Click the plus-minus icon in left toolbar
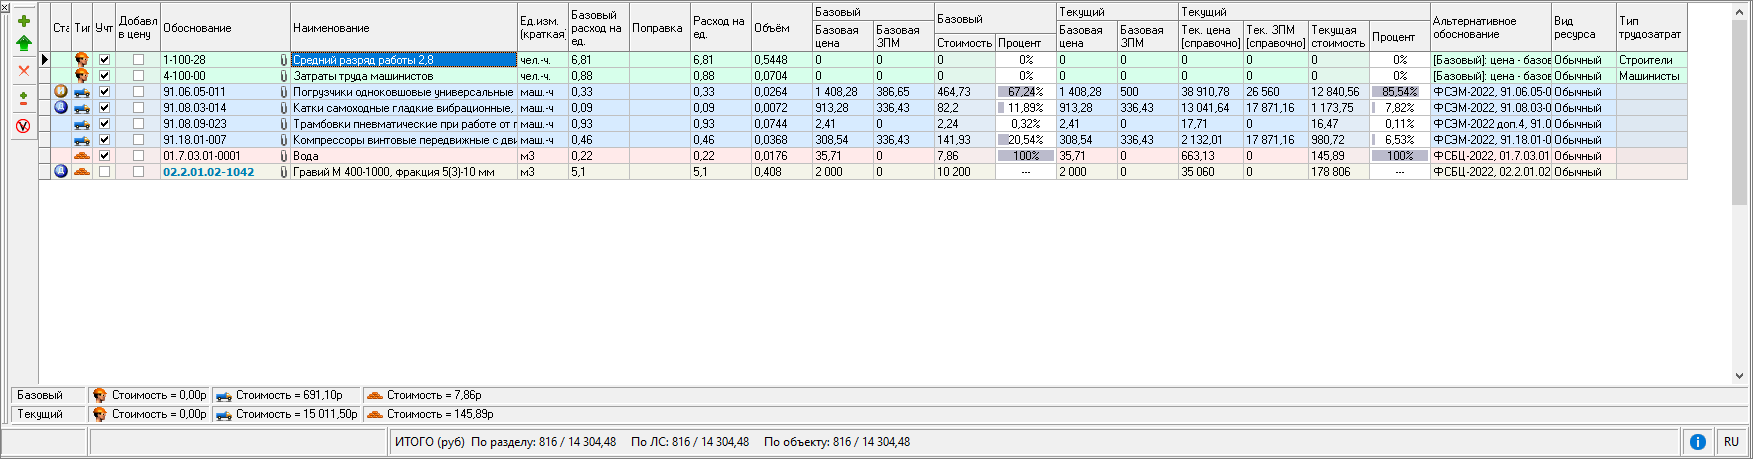Viewport: 1753px width, 459px height. 24,99
